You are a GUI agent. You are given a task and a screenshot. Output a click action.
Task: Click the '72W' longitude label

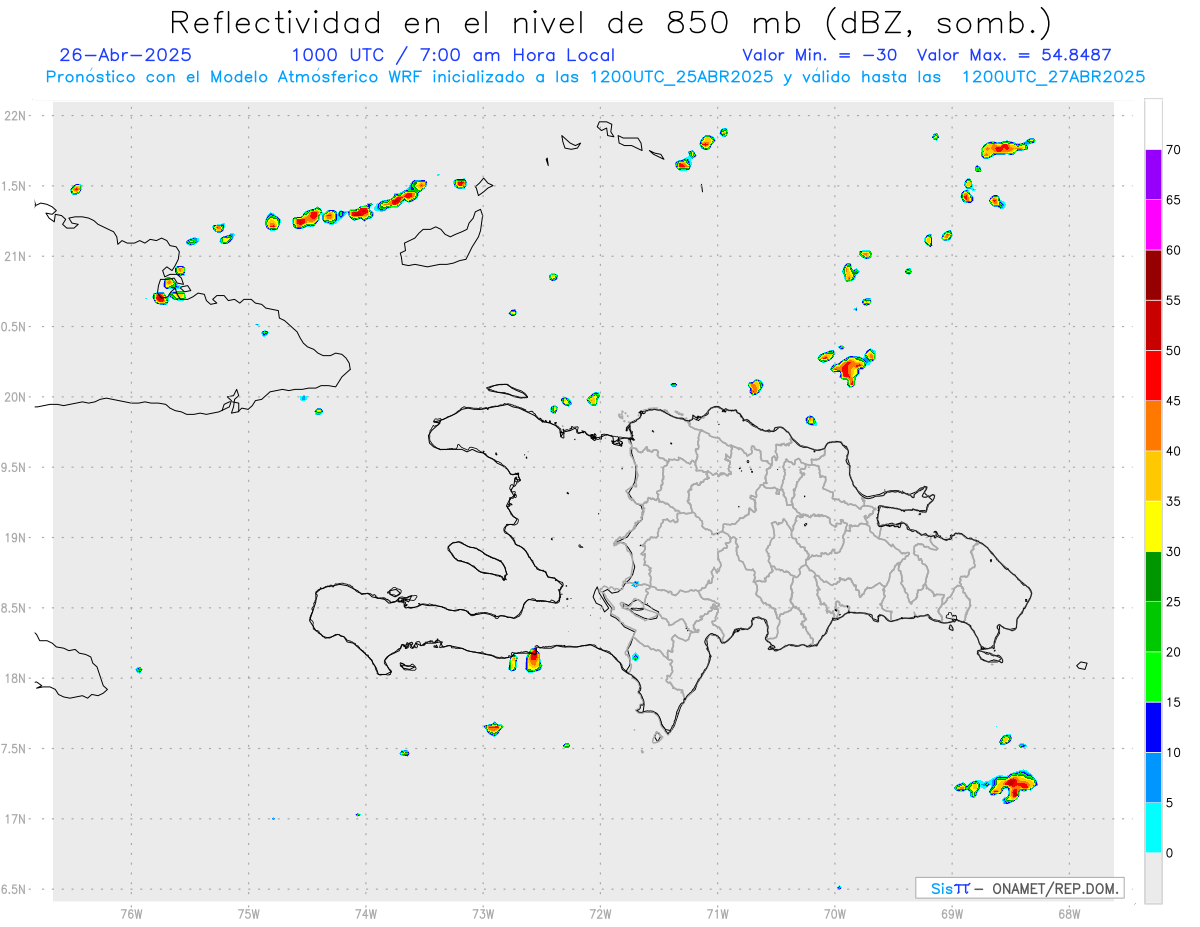[600, 913]
